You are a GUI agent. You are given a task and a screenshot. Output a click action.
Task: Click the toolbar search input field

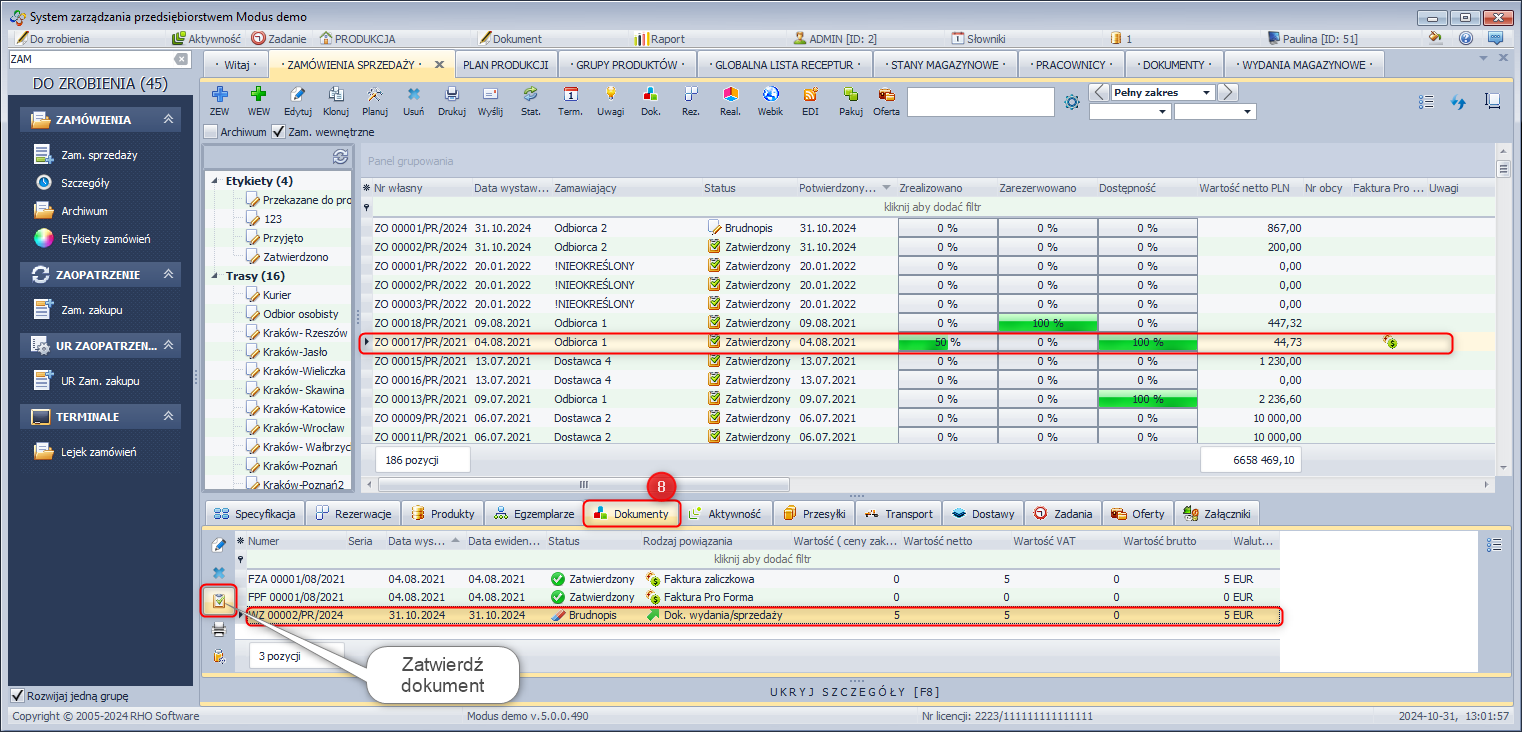click(x=980, y=102)
